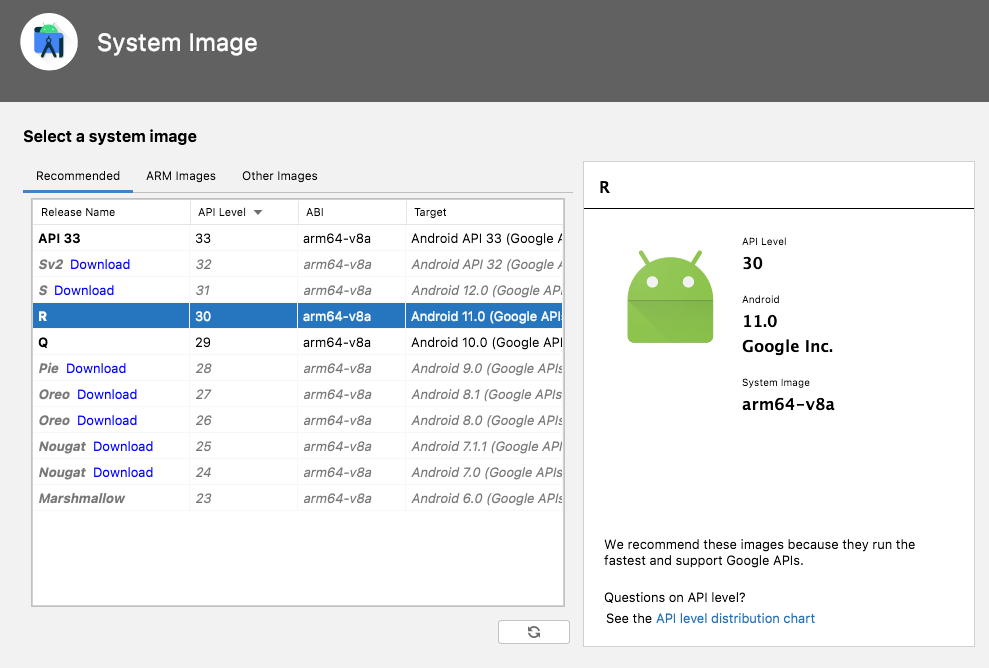Switch to the Recommended tab
Screen dimensions: 989x668
pyautogui.click(x=78, y=176)
